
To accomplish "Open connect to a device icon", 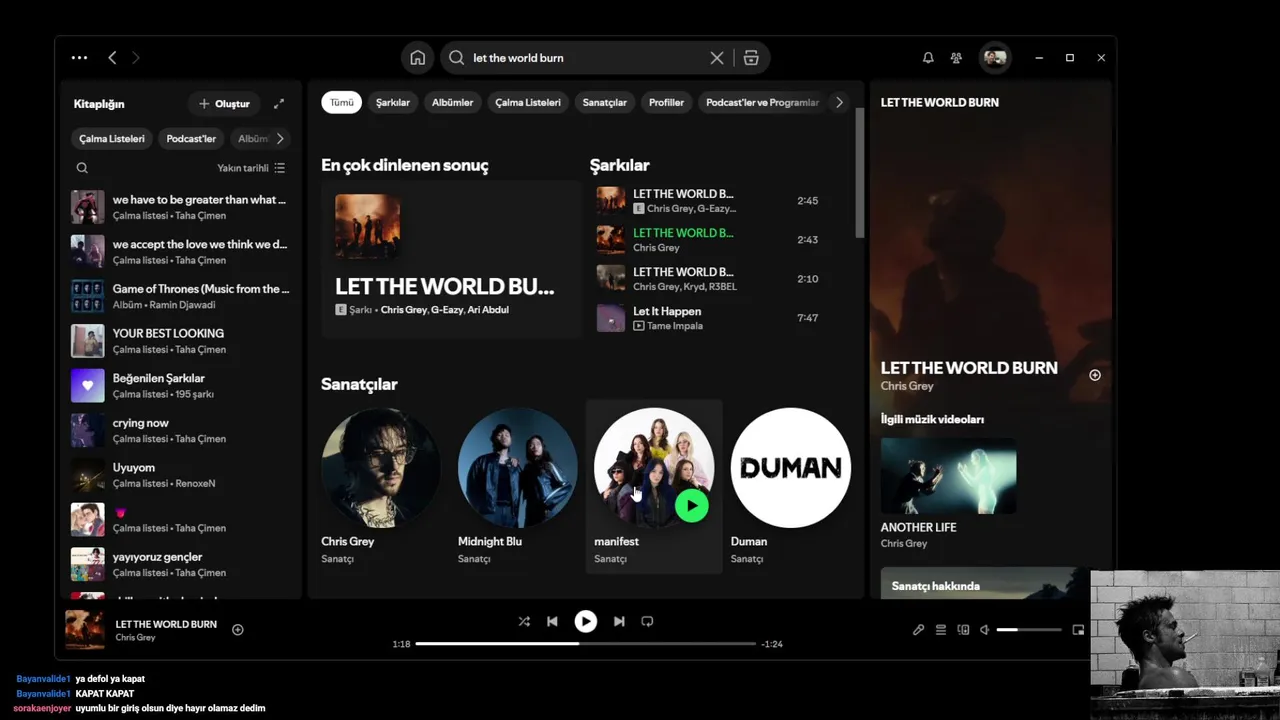I will click(x=963, y=630).
